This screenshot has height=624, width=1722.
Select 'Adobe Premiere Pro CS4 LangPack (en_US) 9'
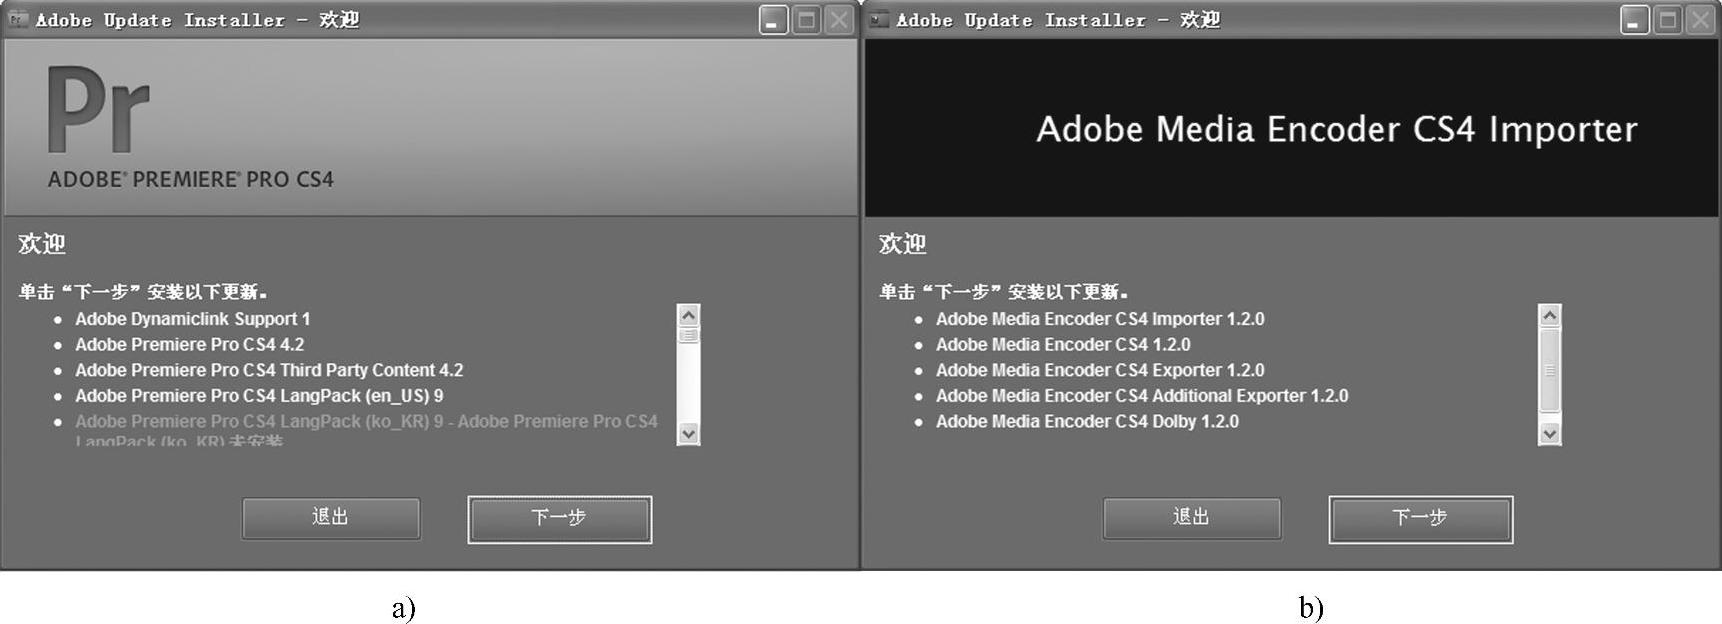tap(259, 396)
